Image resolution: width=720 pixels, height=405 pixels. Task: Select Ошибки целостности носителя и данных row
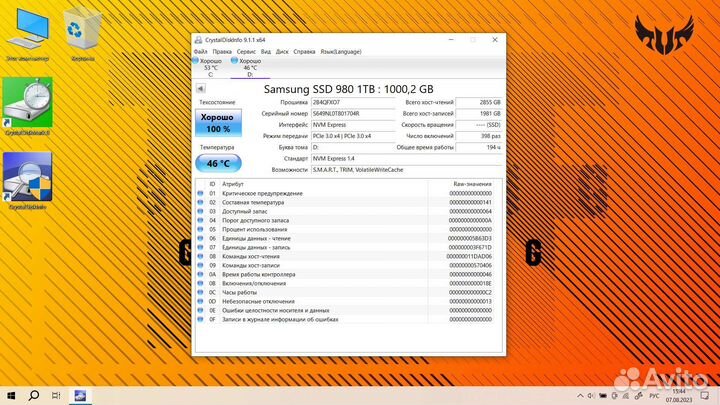(x=345, y=310)
